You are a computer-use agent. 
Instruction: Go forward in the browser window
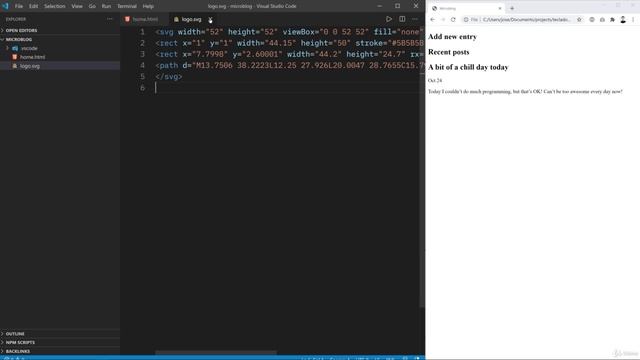pos(443,20)
